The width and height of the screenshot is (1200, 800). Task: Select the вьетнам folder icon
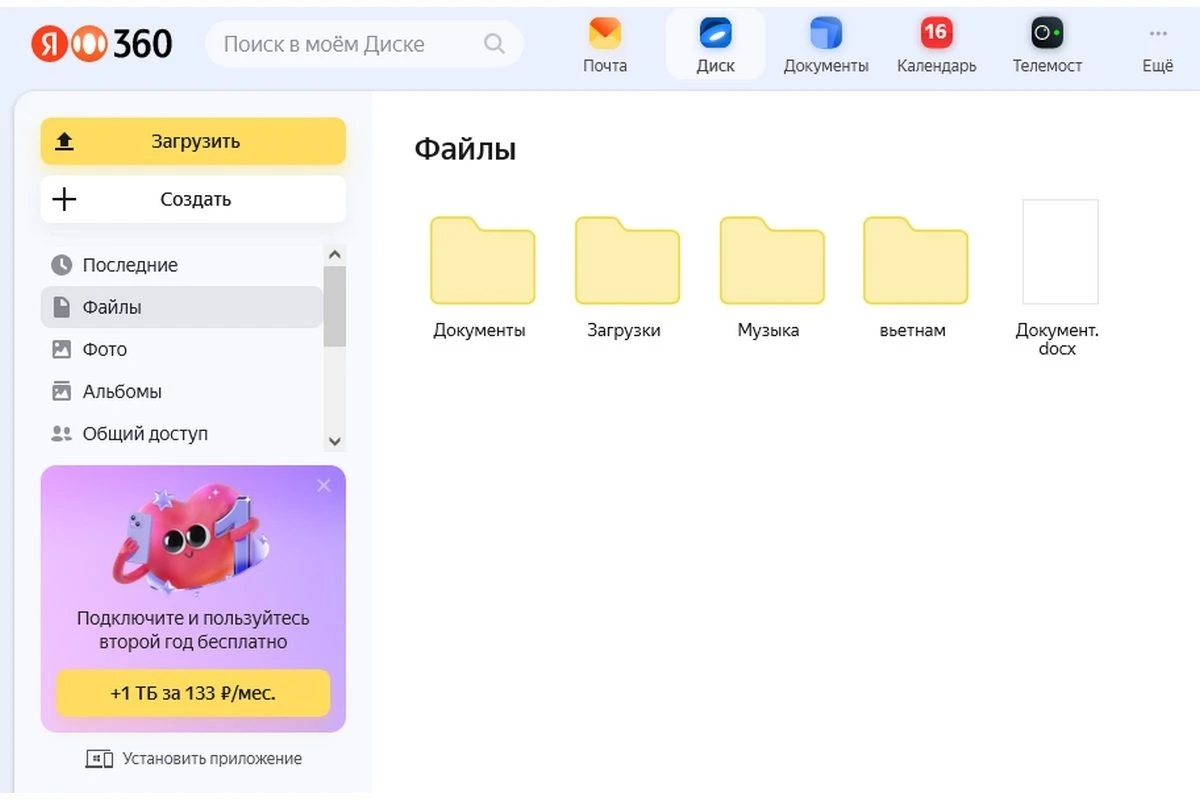click(916, 260)
